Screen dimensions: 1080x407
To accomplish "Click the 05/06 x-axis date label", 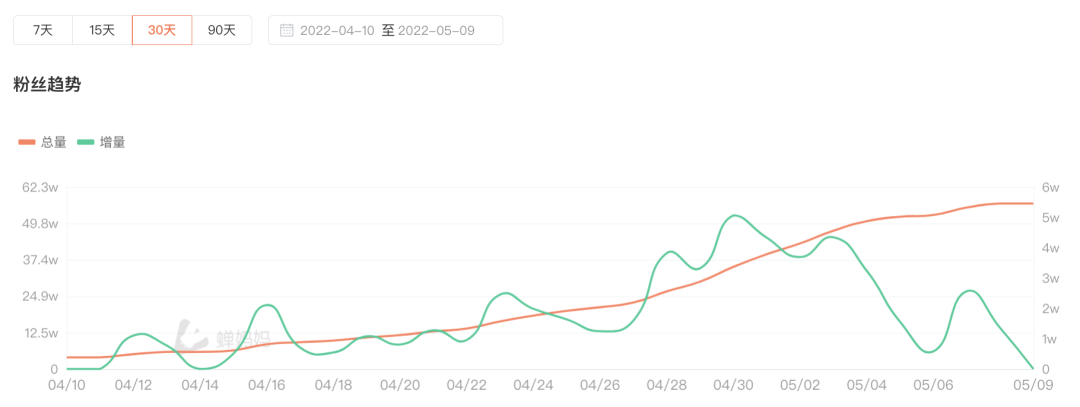I will point(934,385).
